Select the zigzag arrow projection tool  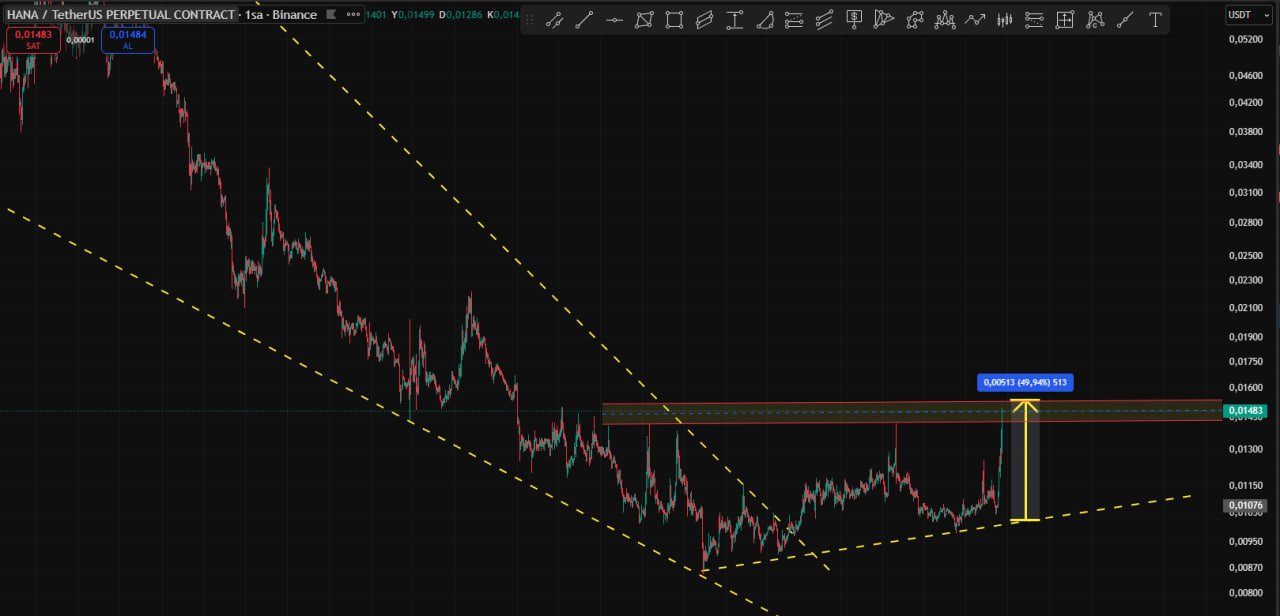[x=975, y=20]
